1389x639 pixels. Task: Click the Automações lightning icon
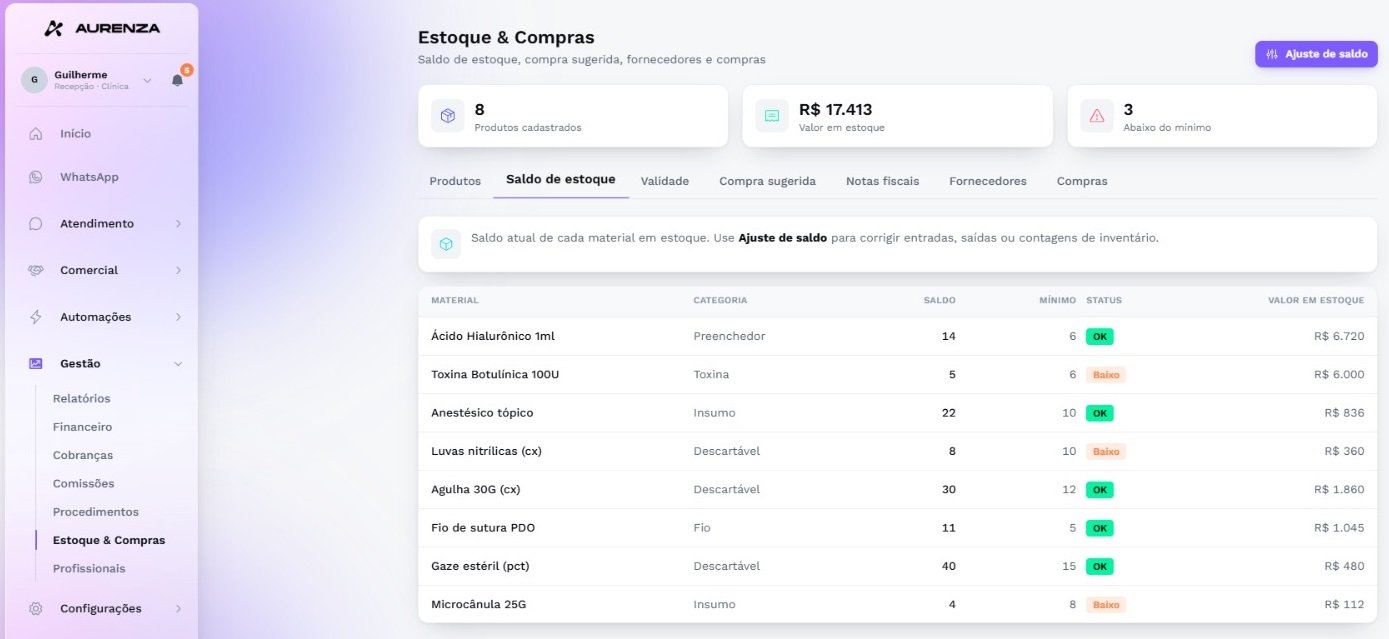[36, 317]
